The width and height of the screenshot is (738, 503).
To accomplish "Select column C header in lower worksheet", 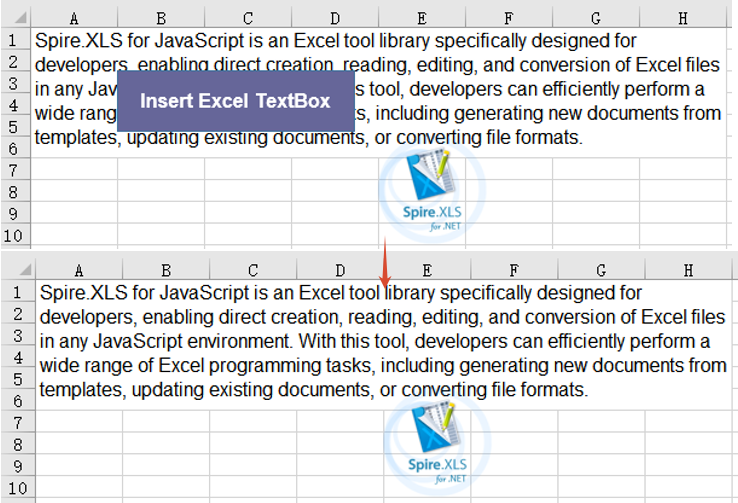I will [x=253, y=271].
